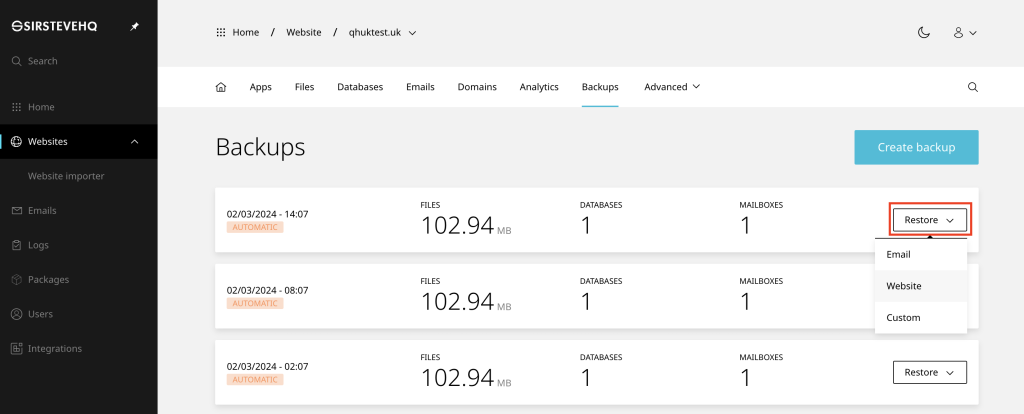Open the Domains tab
The width and height of the screenshot is (1024, 414).
point(477,87)
